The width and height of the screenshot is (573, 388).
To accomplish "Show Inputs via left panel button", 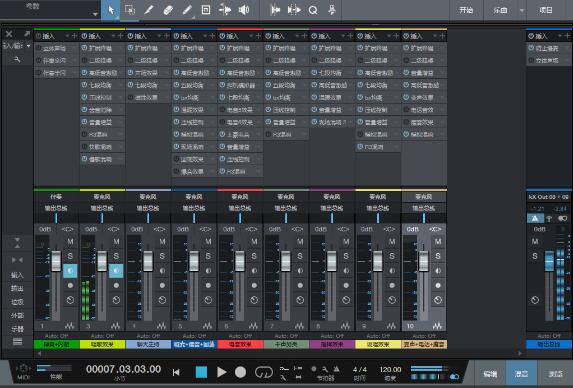I will coord(17,274).
